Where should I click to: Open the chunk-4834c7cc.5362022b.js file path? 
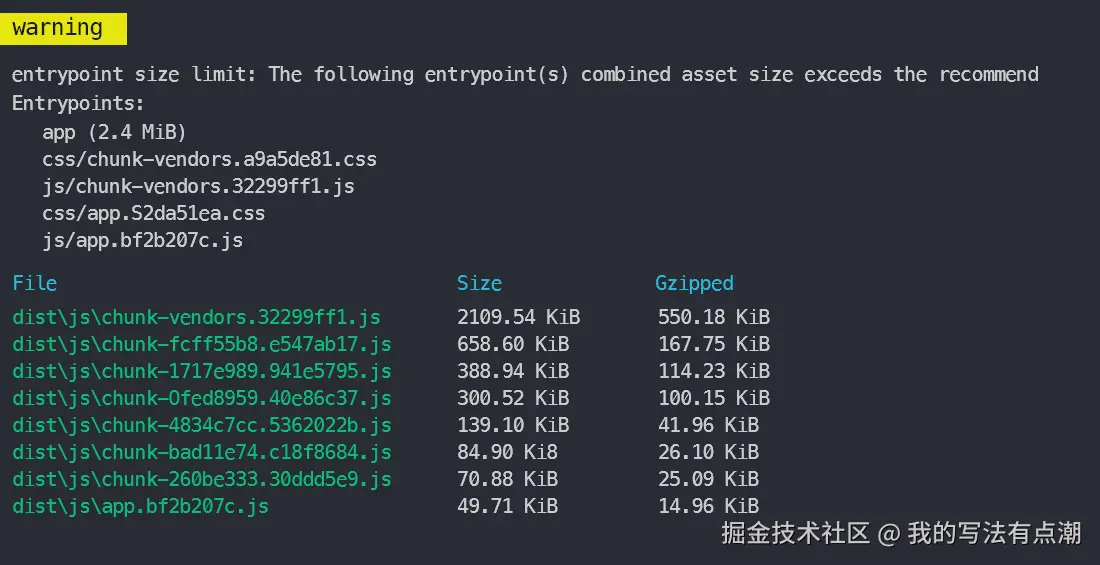click(201, 425)
